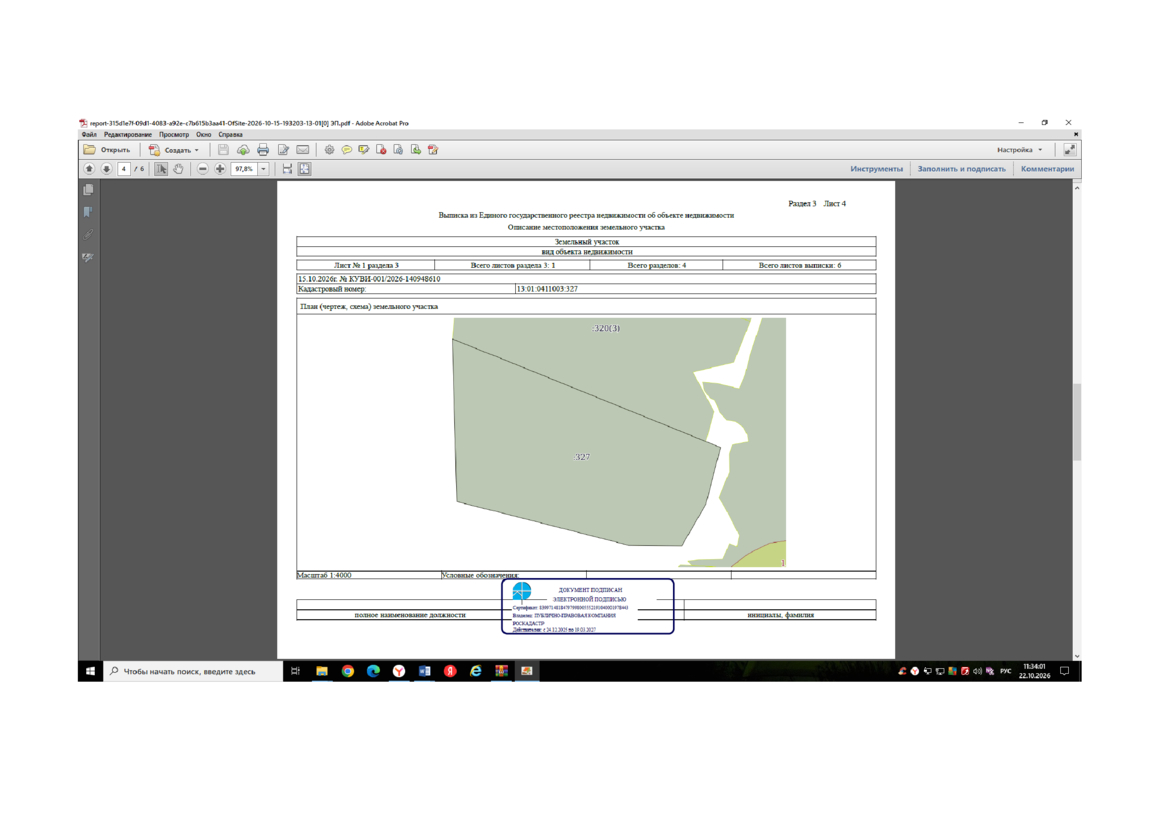Add a sticky note comment with the speech bubble icon

point(346,149)
